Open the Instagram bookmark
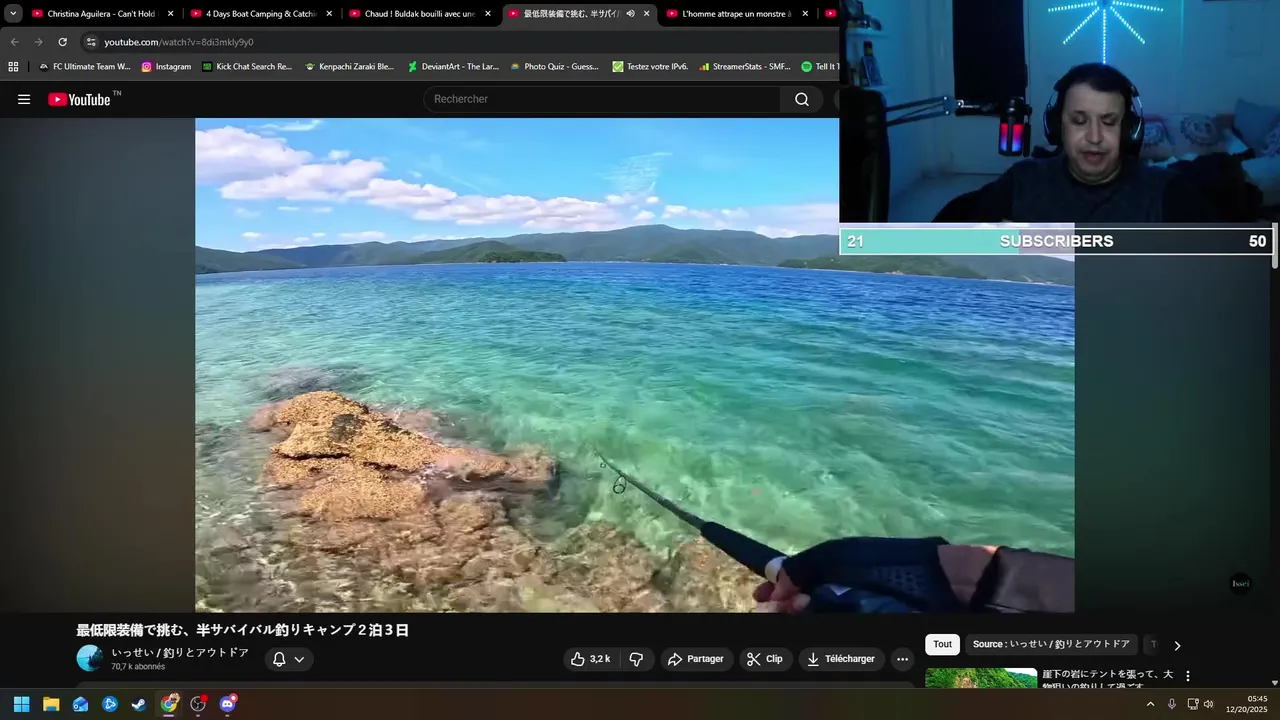 [x=166, y=67]
